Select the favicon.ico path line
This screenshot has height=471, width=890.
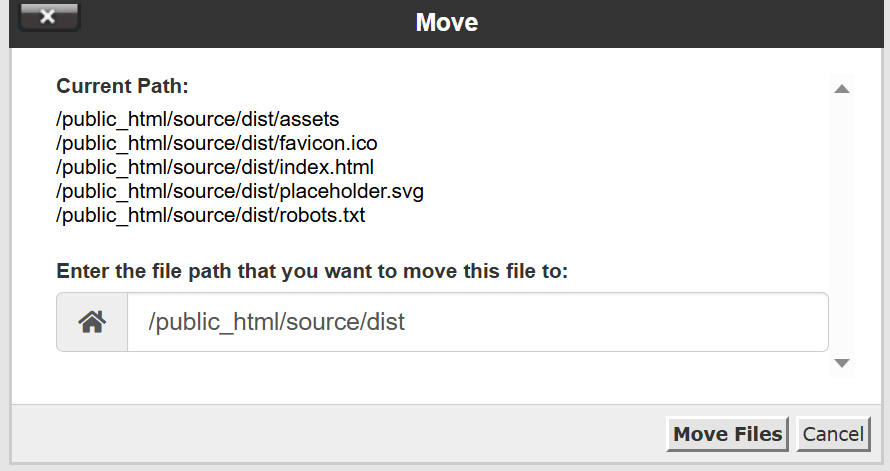tap(217, 143)
